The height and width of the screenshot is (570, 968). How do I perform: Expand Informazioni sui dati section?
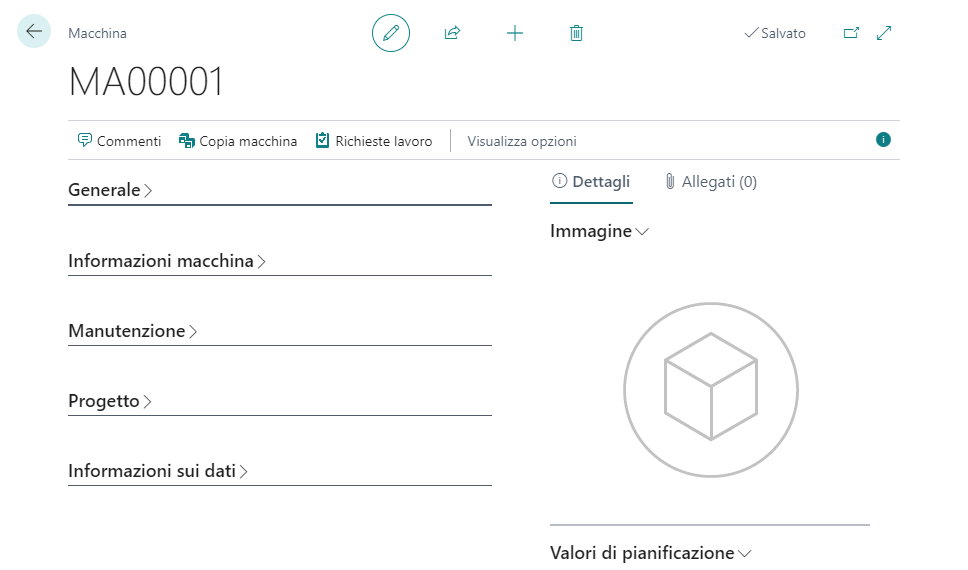pyautogui.click(x=157, y=471)
